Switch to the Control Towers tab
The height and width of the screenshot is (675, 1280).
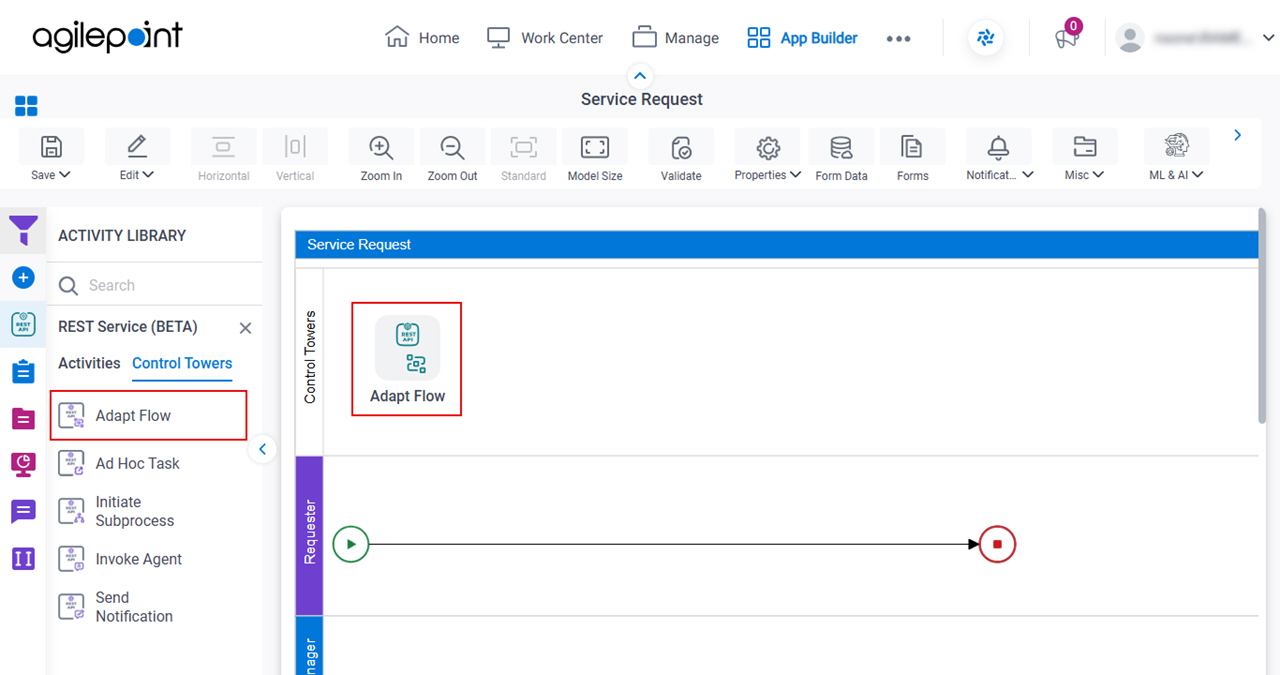point(182,363)
